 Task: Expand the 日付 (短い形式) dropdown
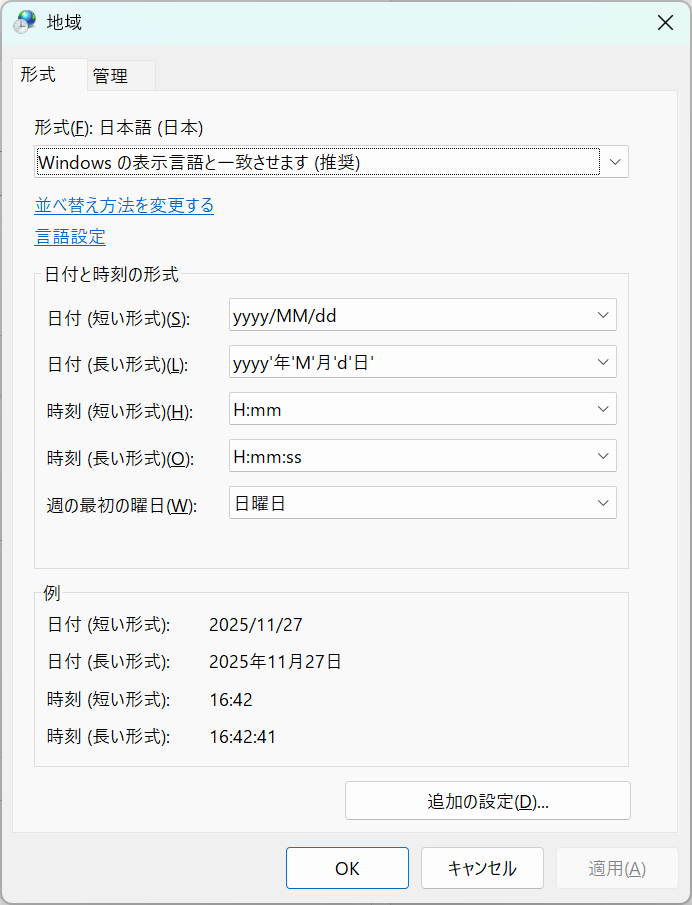(x=602, y=315)
